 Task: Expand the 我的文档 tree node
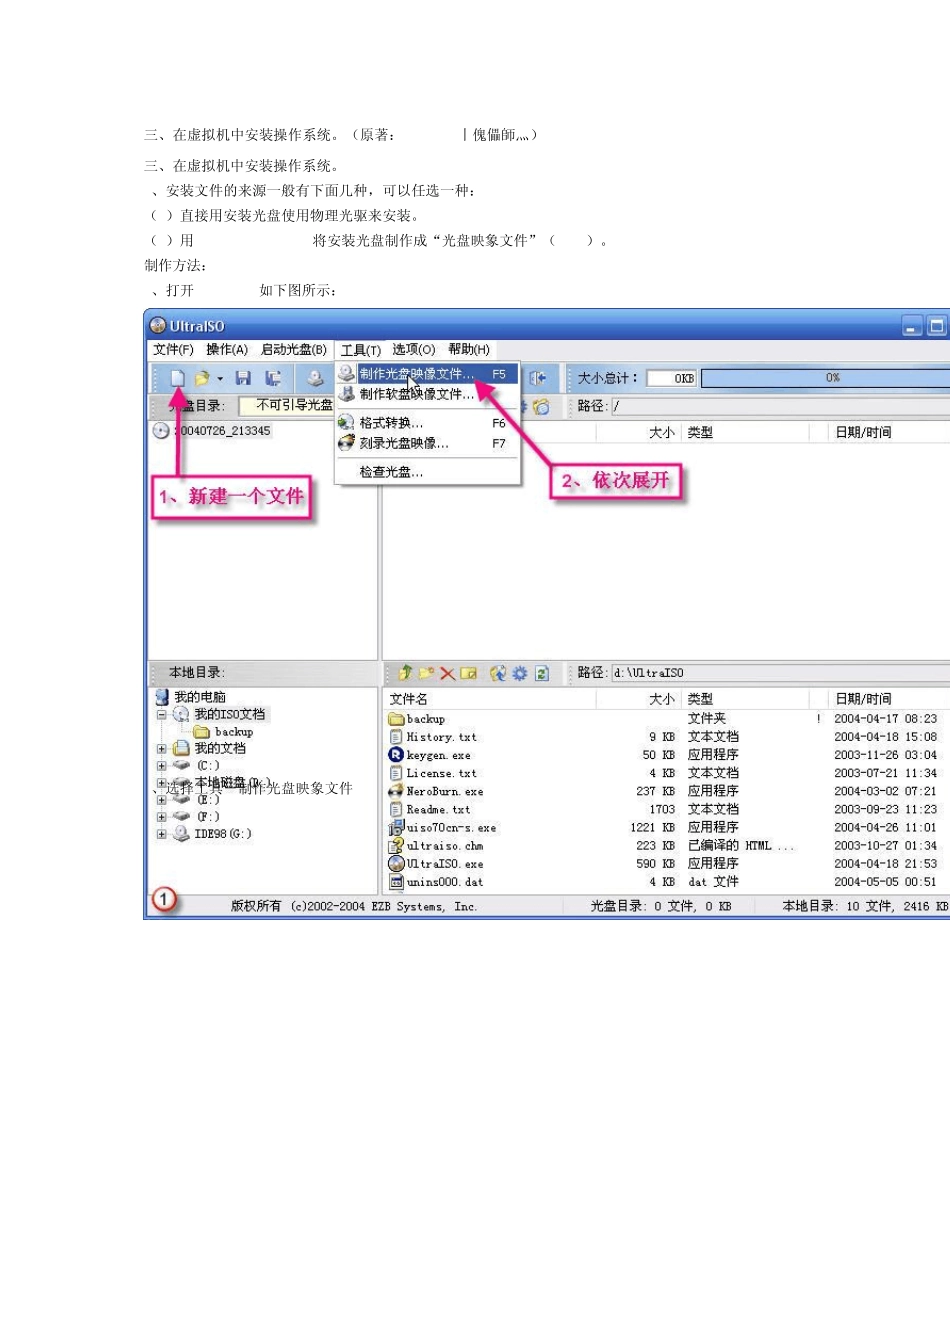pos(161,749)
